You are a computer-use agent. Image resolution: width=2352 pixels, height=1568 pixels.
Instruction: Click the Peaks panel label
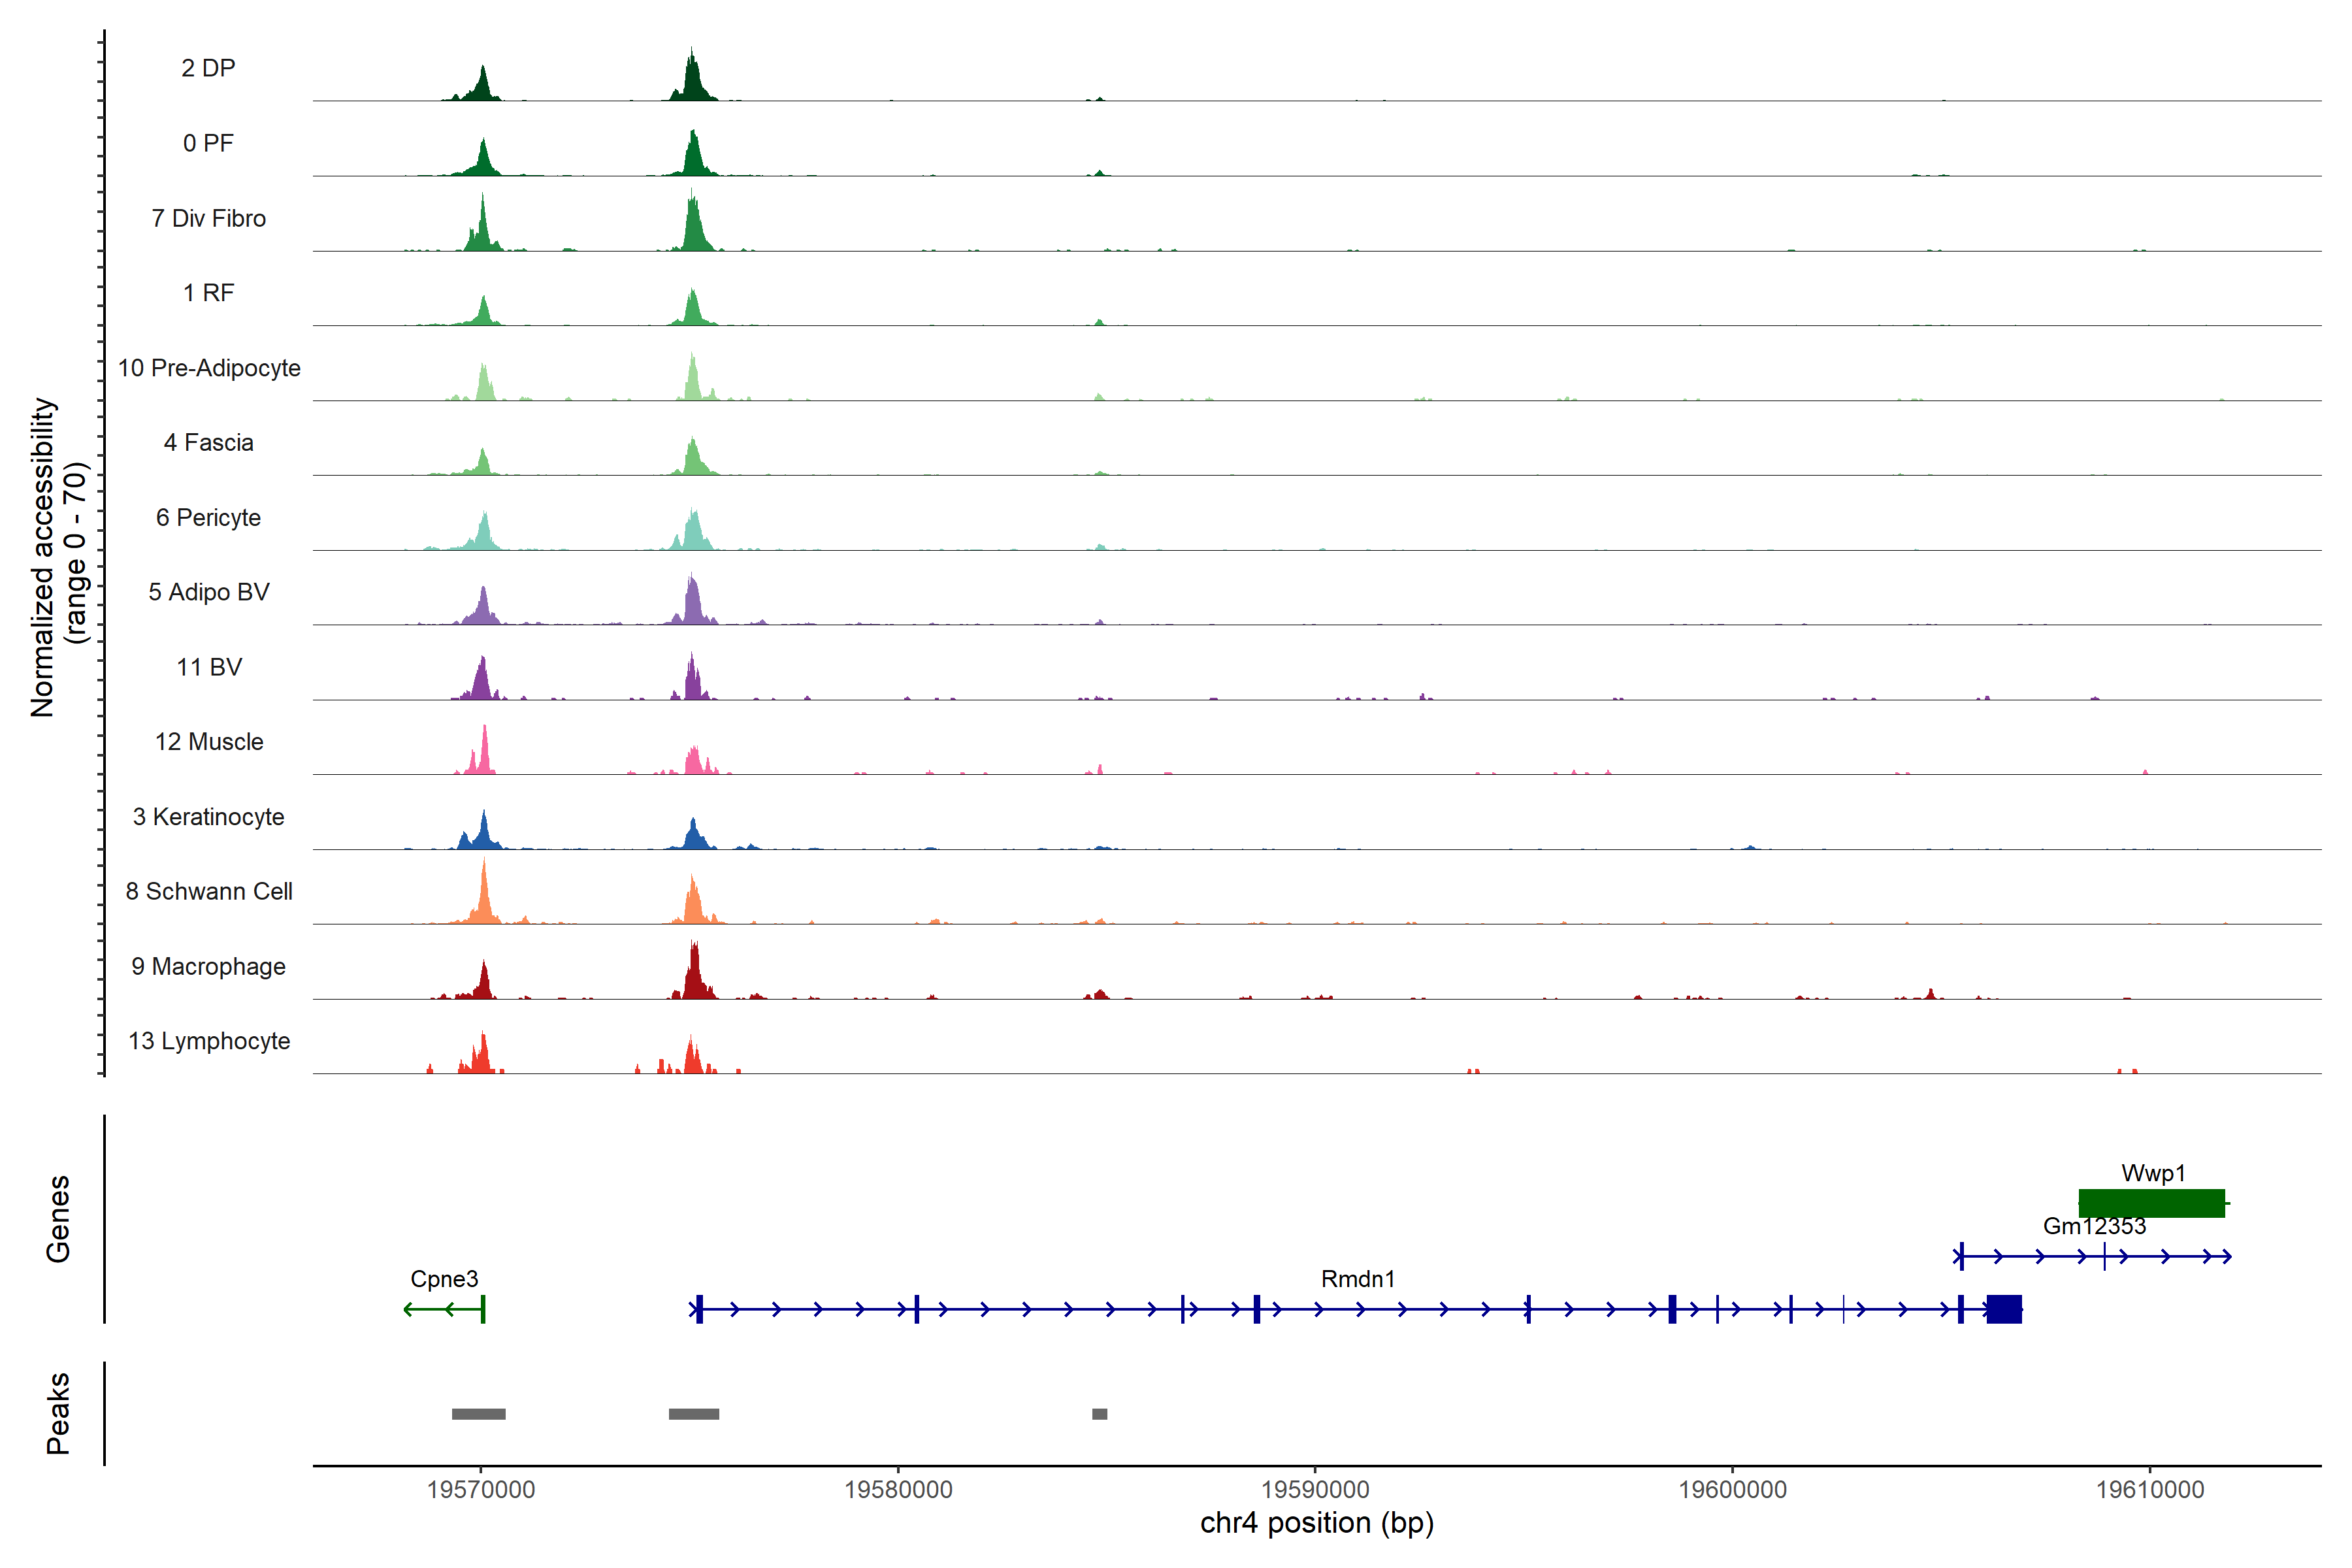(x=58, y=1412)
